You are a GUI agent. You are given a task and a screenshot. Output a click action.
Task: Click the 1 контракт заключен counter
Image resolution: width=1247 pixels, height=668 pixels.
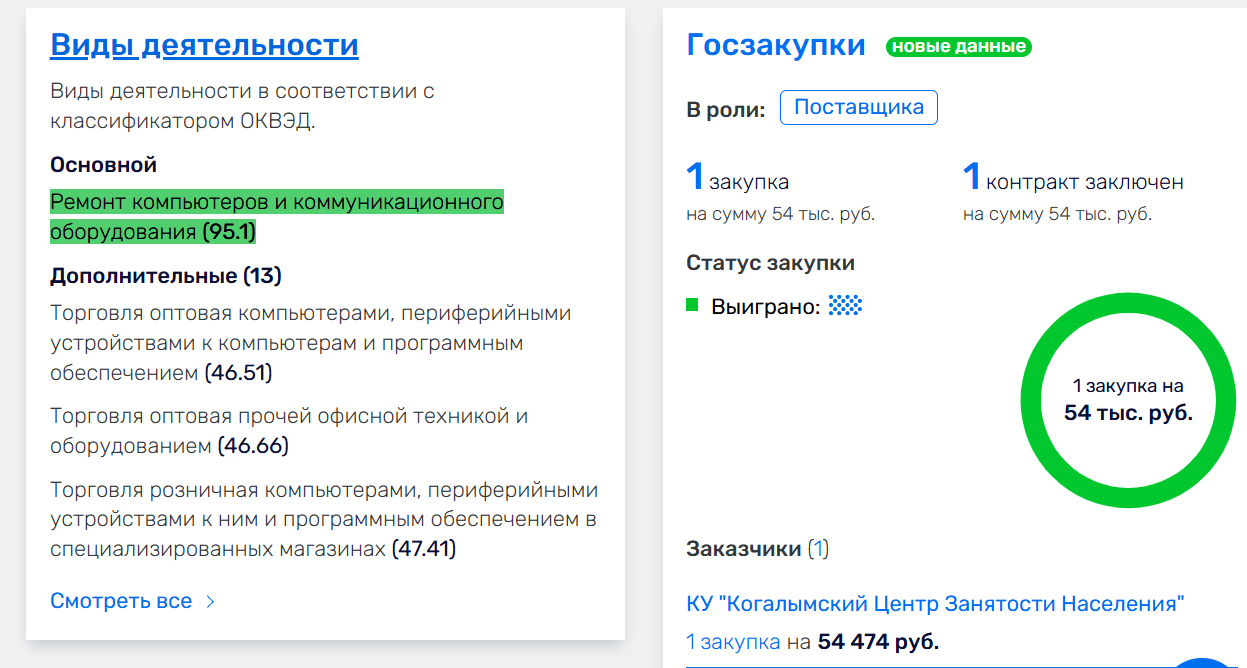pyautogui.click(x=1073, y=180)
